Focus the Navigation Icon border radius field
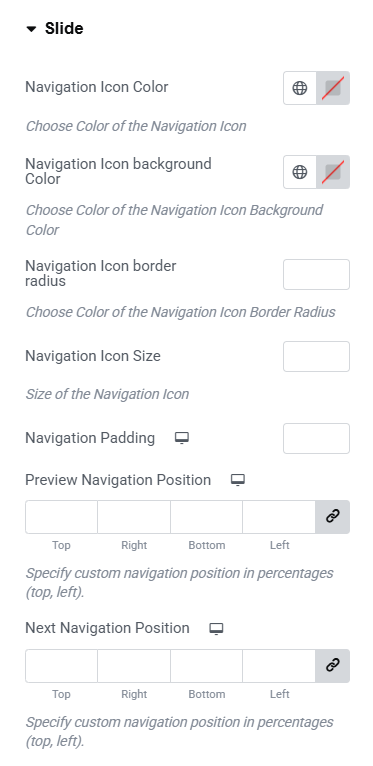This screenshot has height=766, width=373. click(316, 274)
